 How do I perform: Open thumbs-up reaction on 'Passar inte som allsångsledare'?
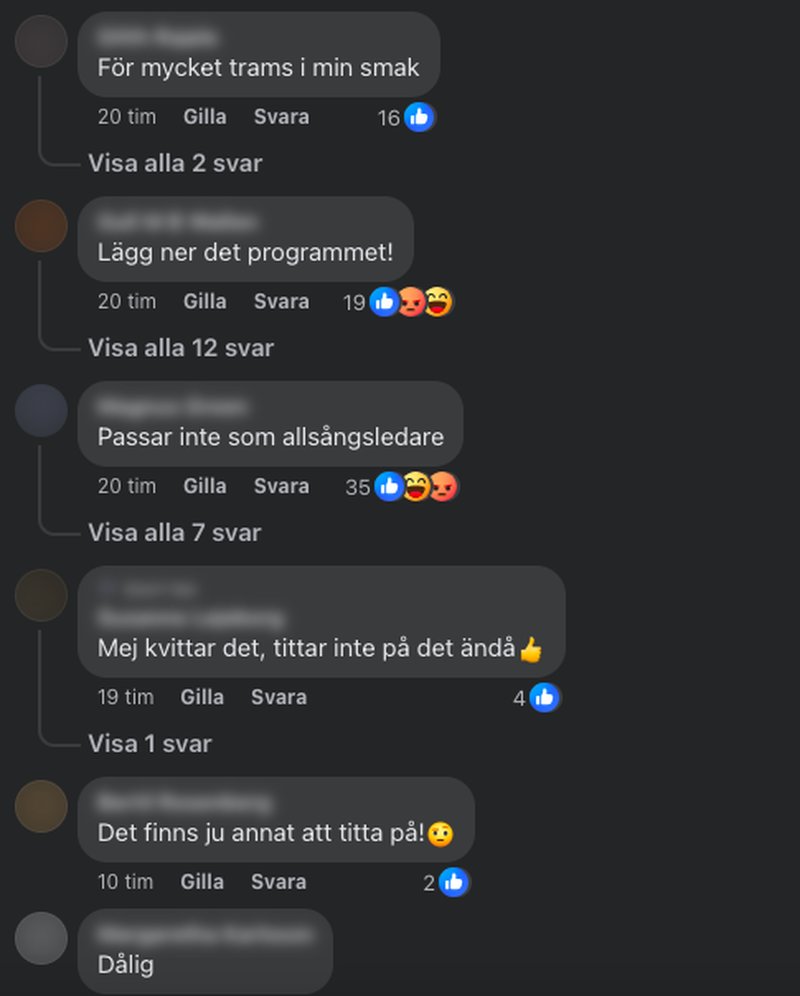(389, 487)
